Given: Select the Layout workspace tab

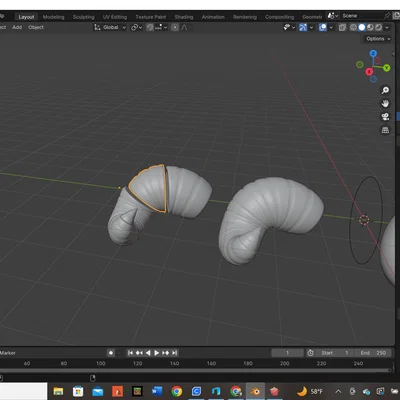Looking at the screenshot, I should click(26, 17).
